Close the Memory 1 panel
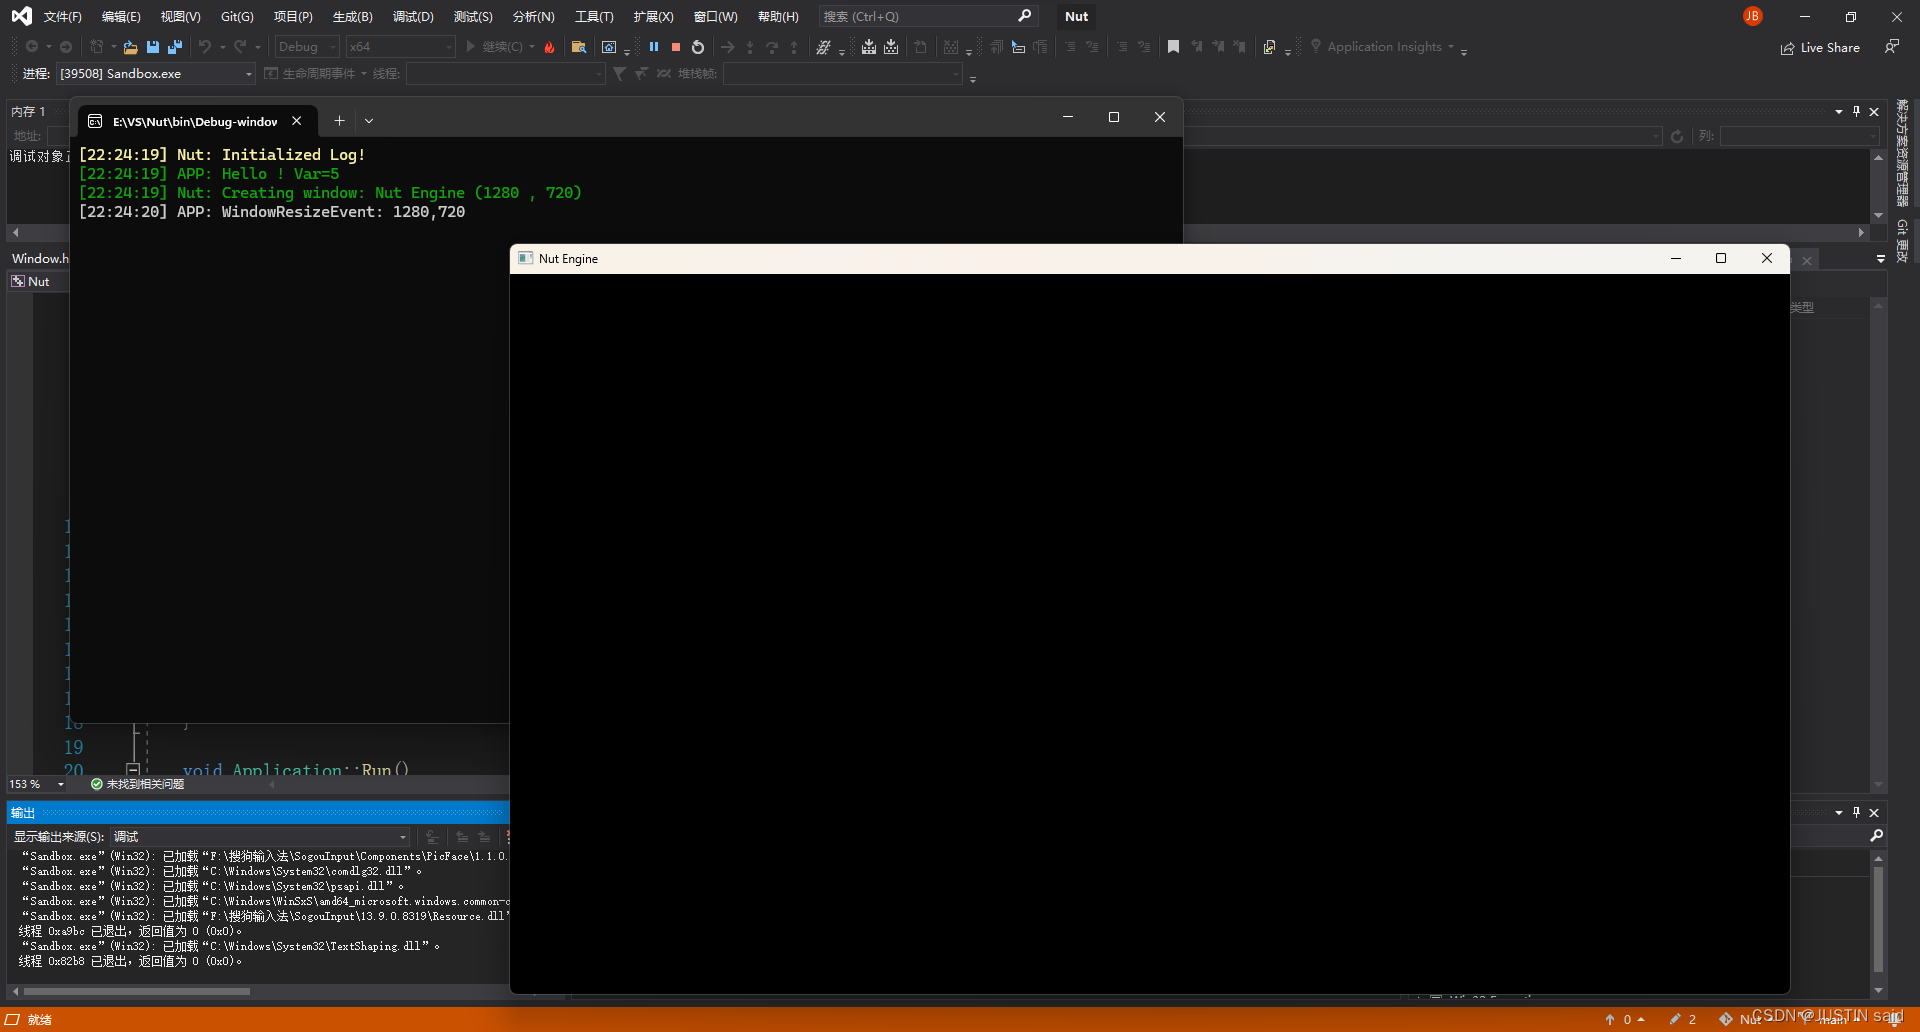Image resolution: width=1920 pixels, height=1032 pixels. [x=1874, y=111]
